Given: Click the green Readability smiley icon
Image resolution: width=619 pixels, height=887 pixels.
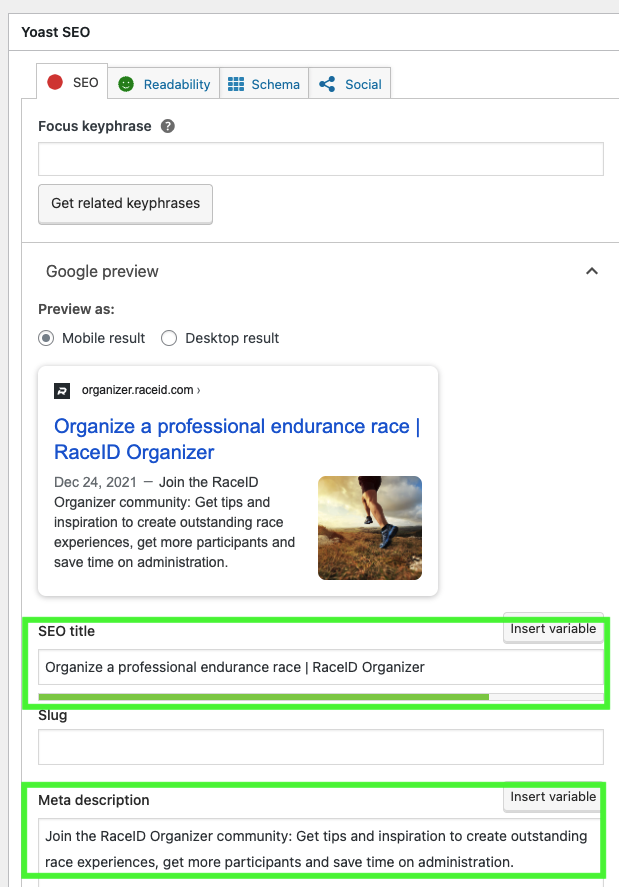Looking at the screenshot, I should [x=126, y=84].
